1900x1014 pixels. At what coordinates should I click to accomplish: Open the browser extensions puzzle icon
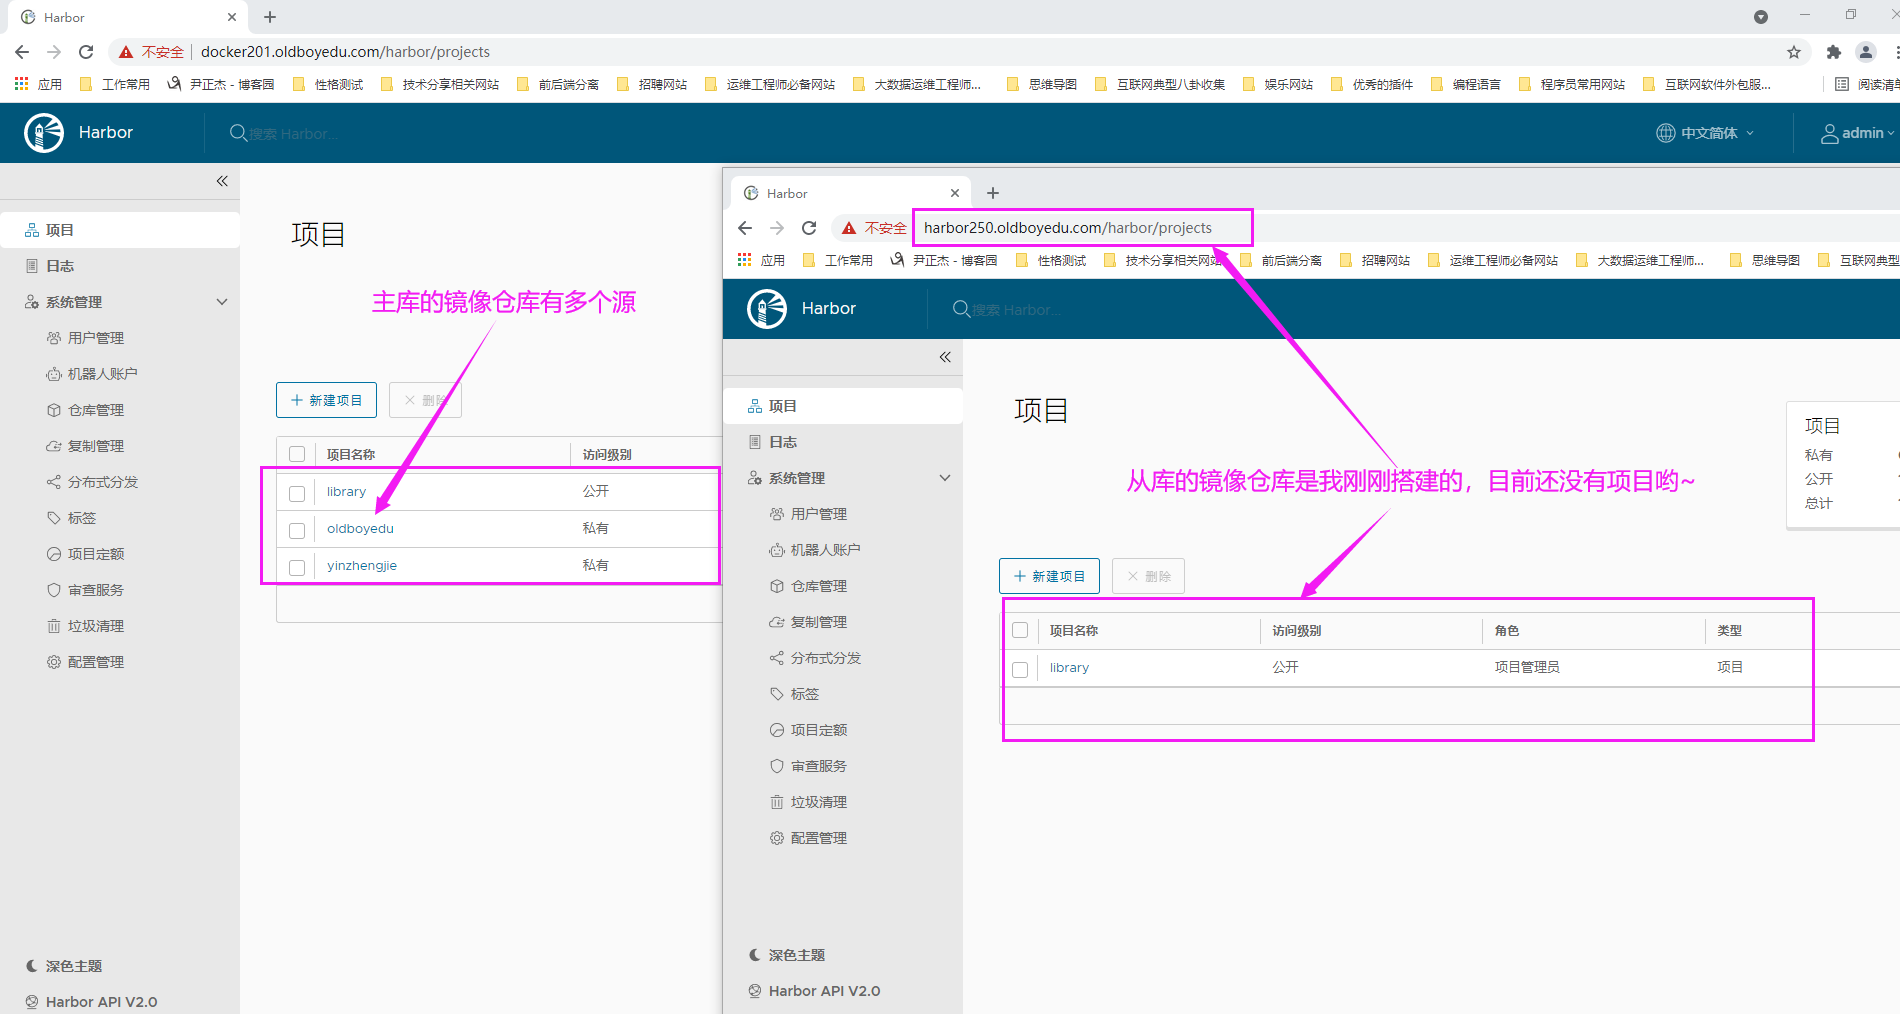pyautogui.click(x=1833, y=52)
